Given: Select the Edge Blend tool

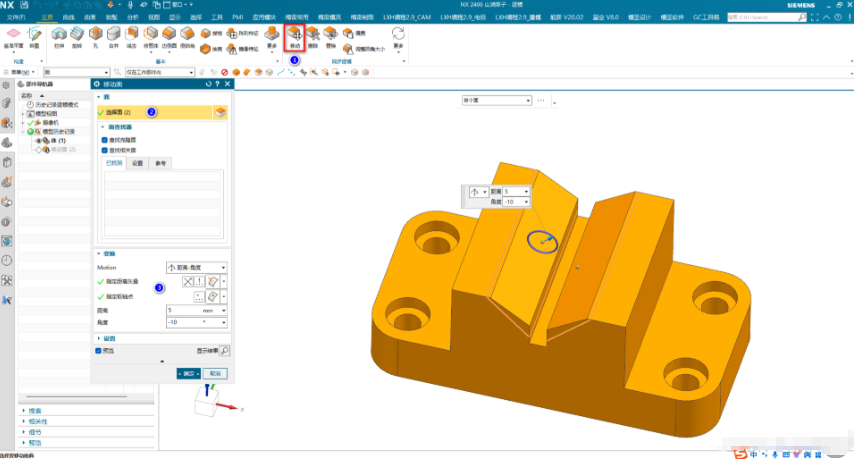Looking at the screenshot, I should (x=169, y=37).
